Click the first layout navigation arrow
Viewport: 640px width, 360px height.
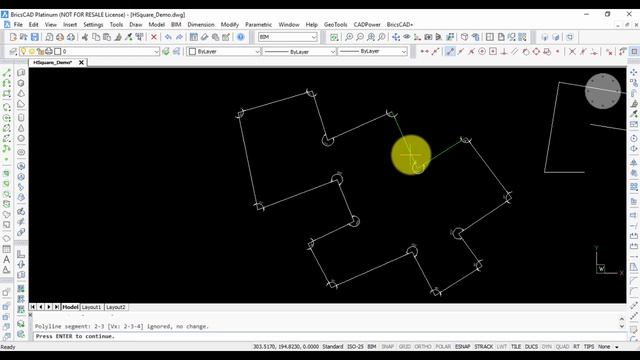pos(33,307)
